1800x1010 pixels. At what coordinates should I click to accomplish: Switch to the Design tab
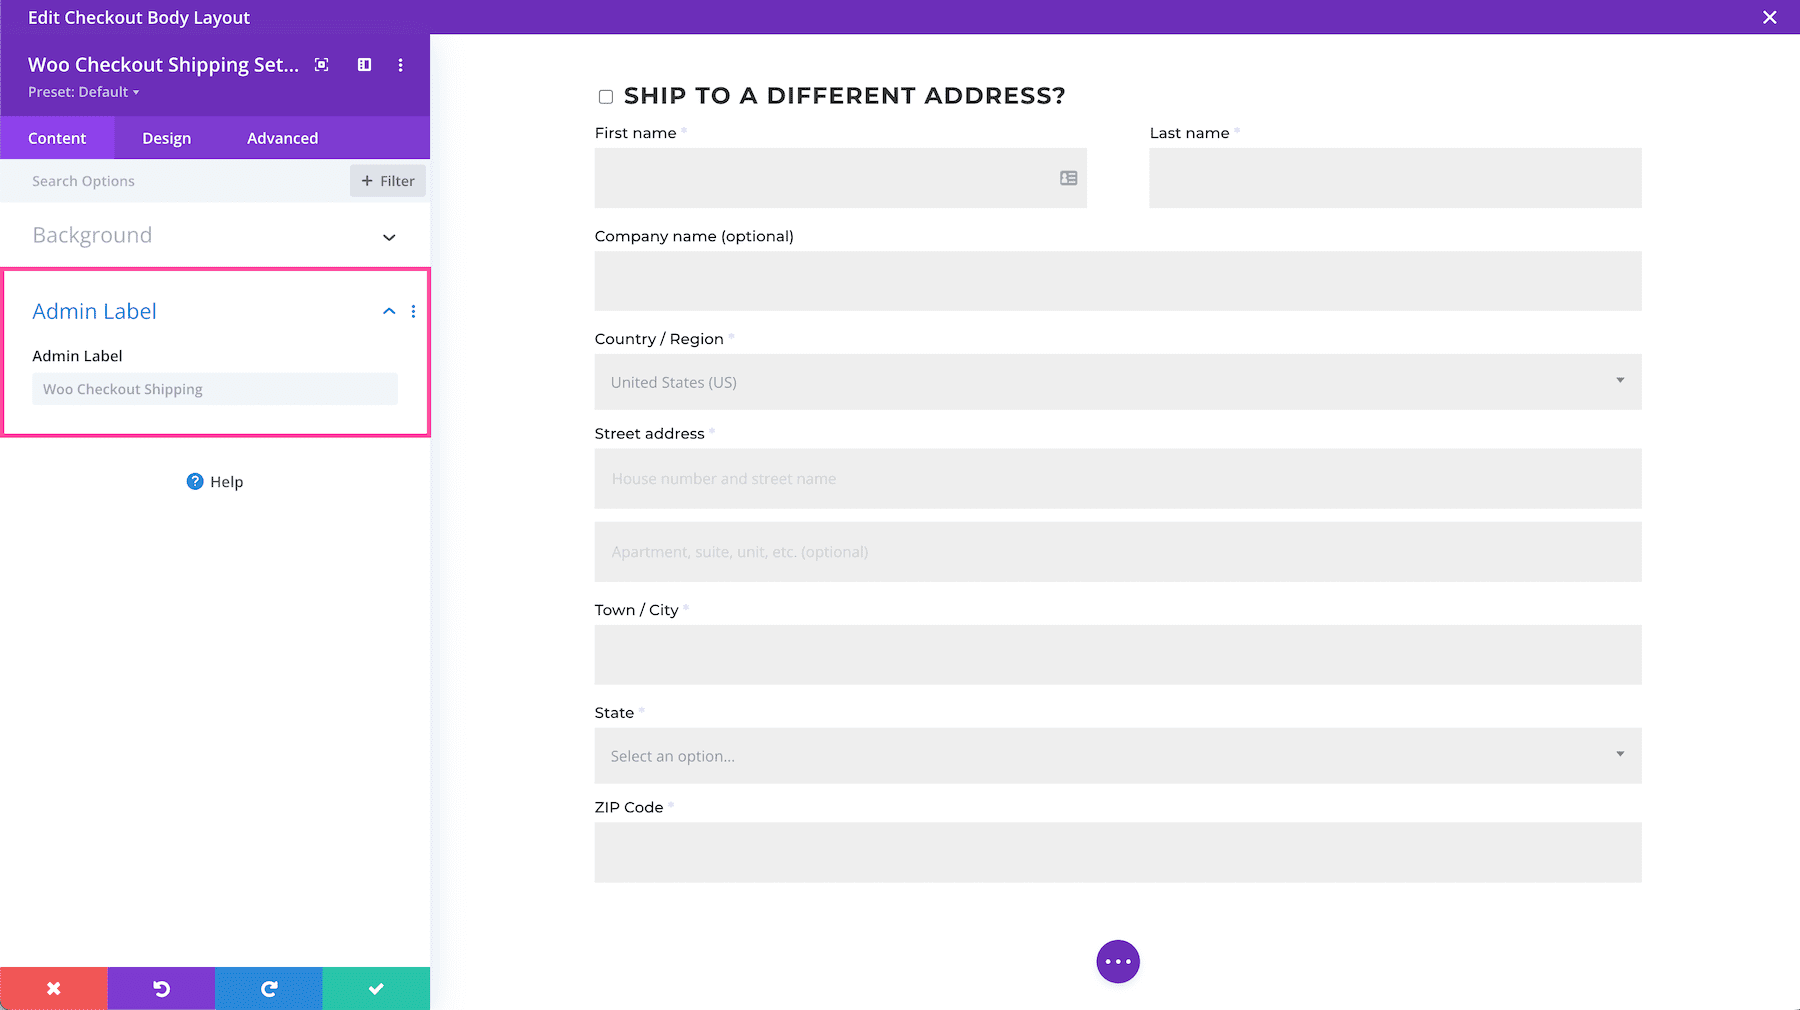tap(166, 137)
